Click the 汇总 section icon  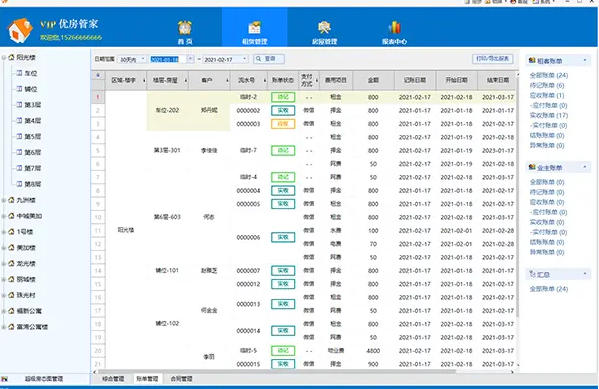pyautogui.click(x=532, y=274)
